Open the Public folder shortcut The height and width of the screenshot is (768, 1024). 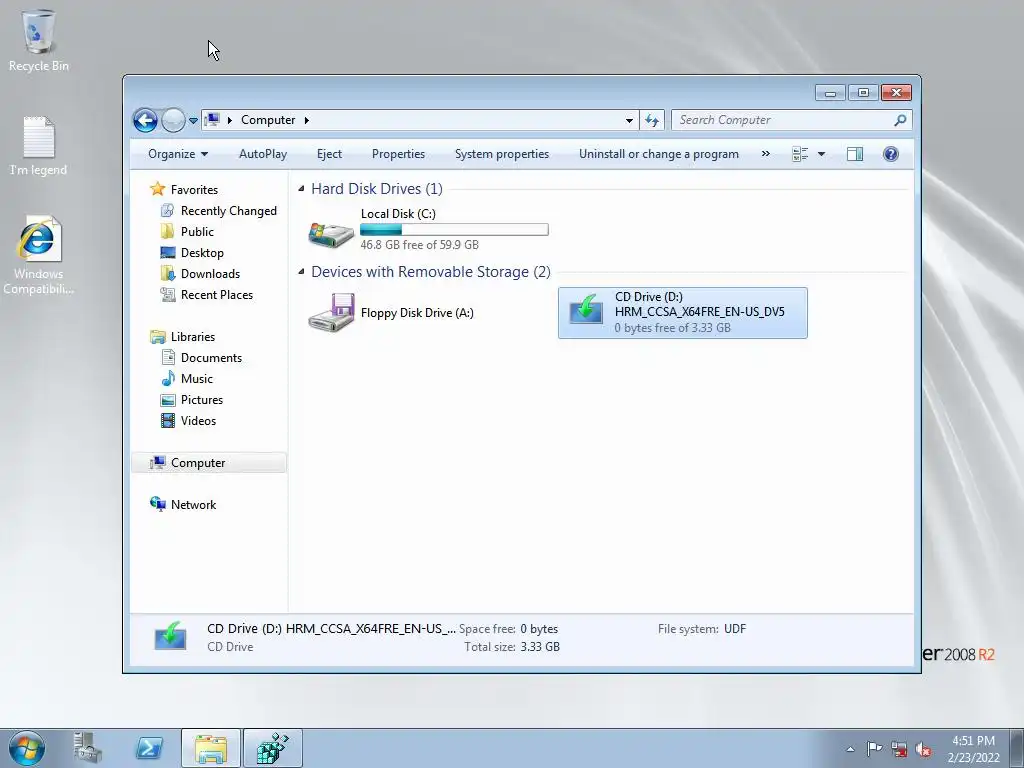pos(197,232)
